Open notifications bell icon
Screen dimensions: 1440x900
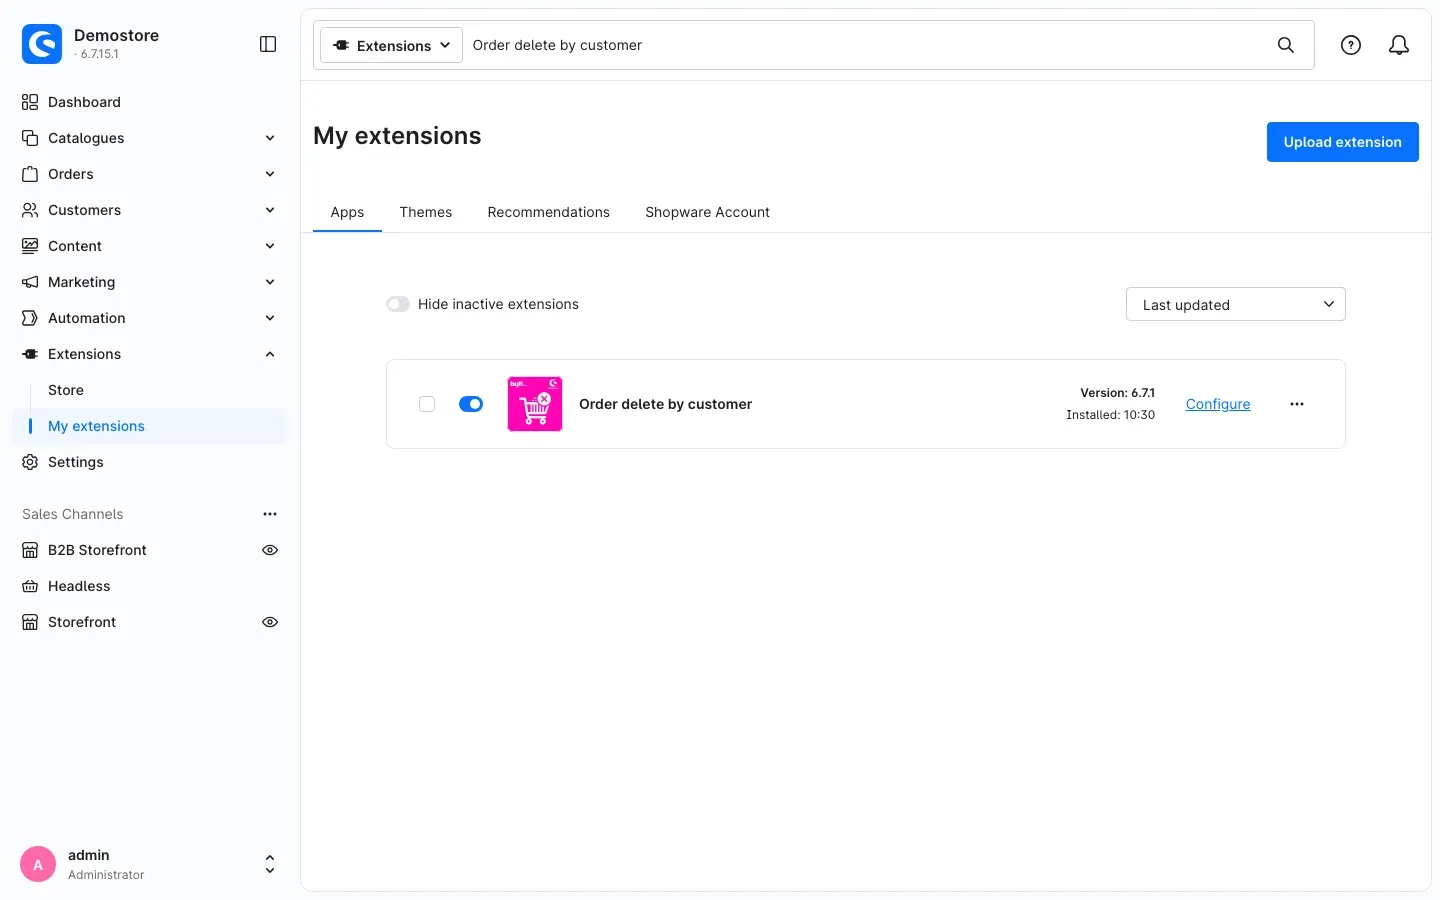pyautogui.click(x=1399, y=45)
